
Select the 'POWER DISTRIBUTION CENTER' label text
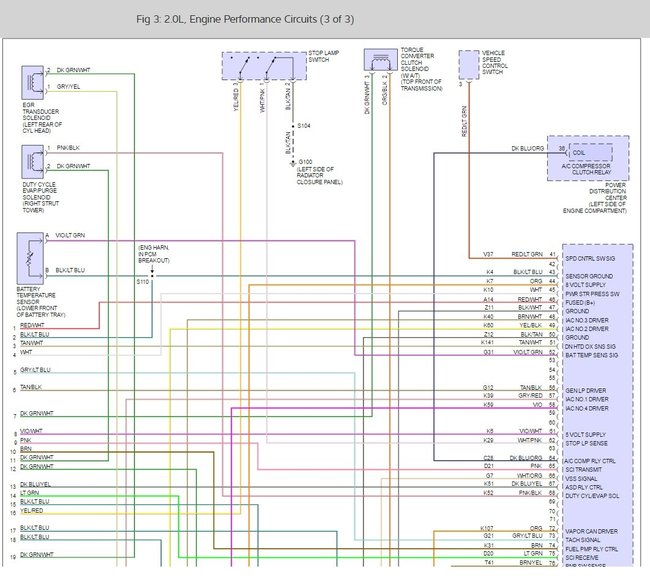607,192
